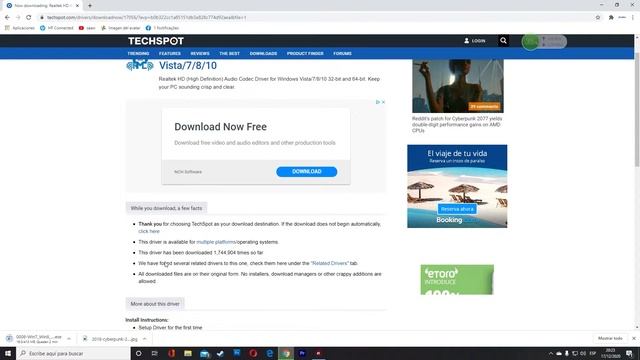Open The Best menu item
The width and height of the screenshot is (640, 360).
(x=229, y=53)
